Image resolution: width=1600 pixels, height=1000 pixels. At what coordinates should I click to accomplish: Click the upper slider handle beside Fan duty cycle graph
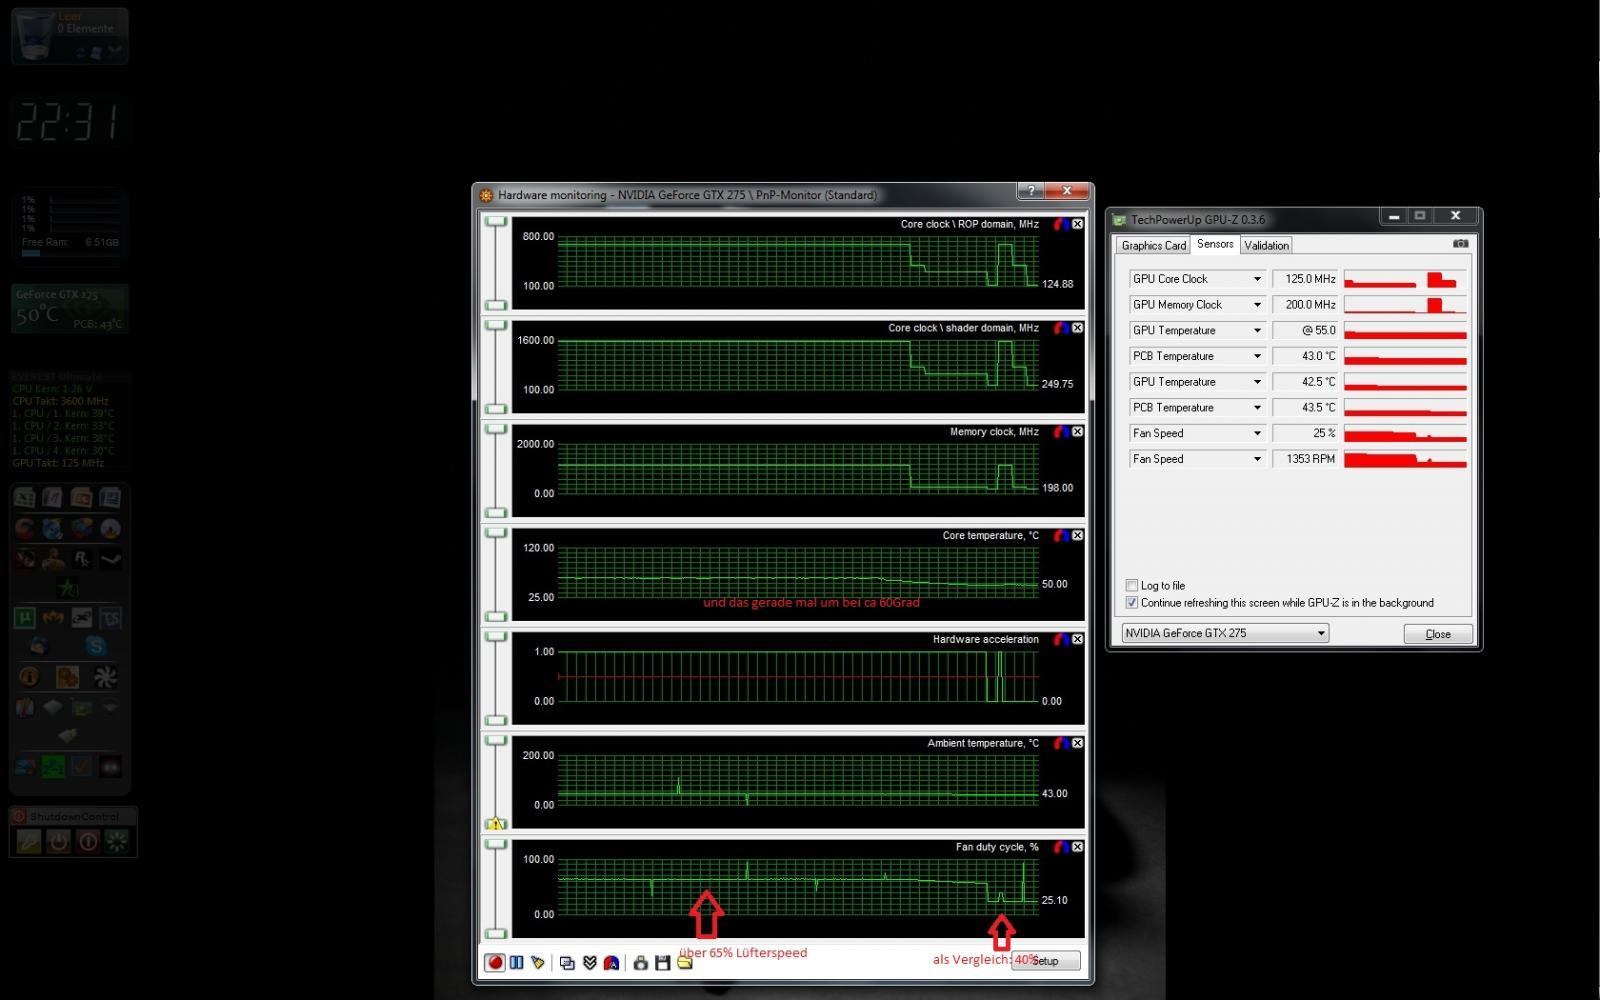click(x=496, y=845)
